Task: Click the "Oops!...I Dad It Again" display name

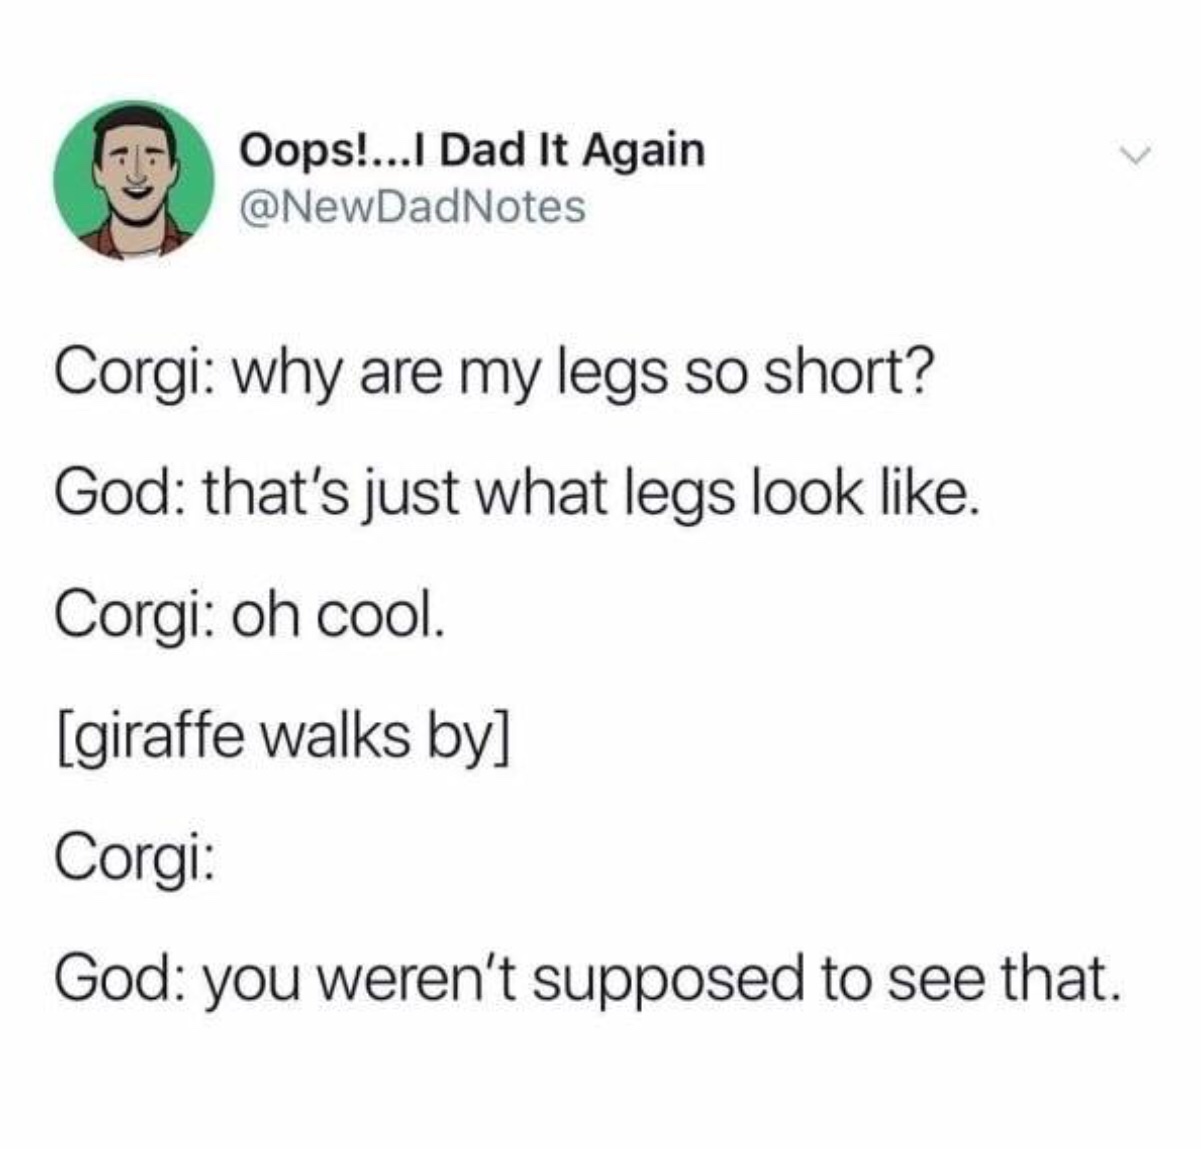Action: [x=472, y=151]
